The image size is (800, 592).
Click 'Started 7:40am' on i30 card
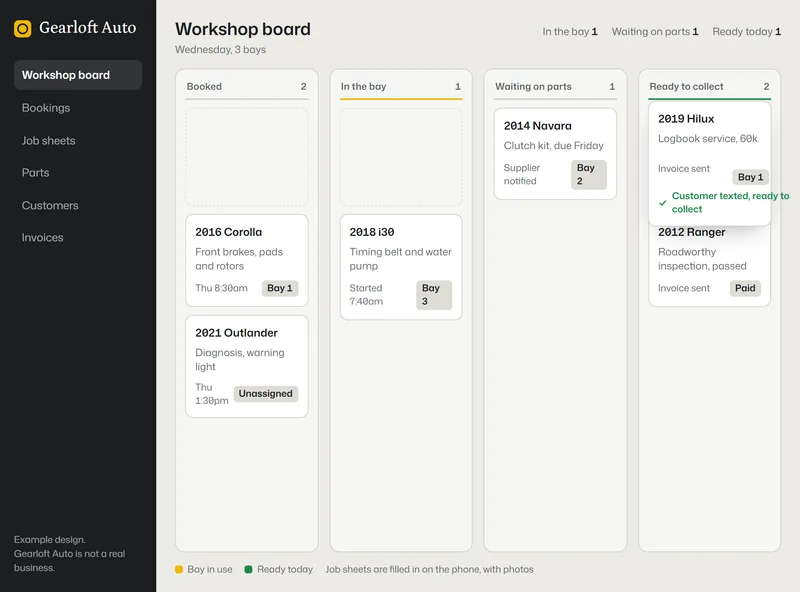(366, 294)
